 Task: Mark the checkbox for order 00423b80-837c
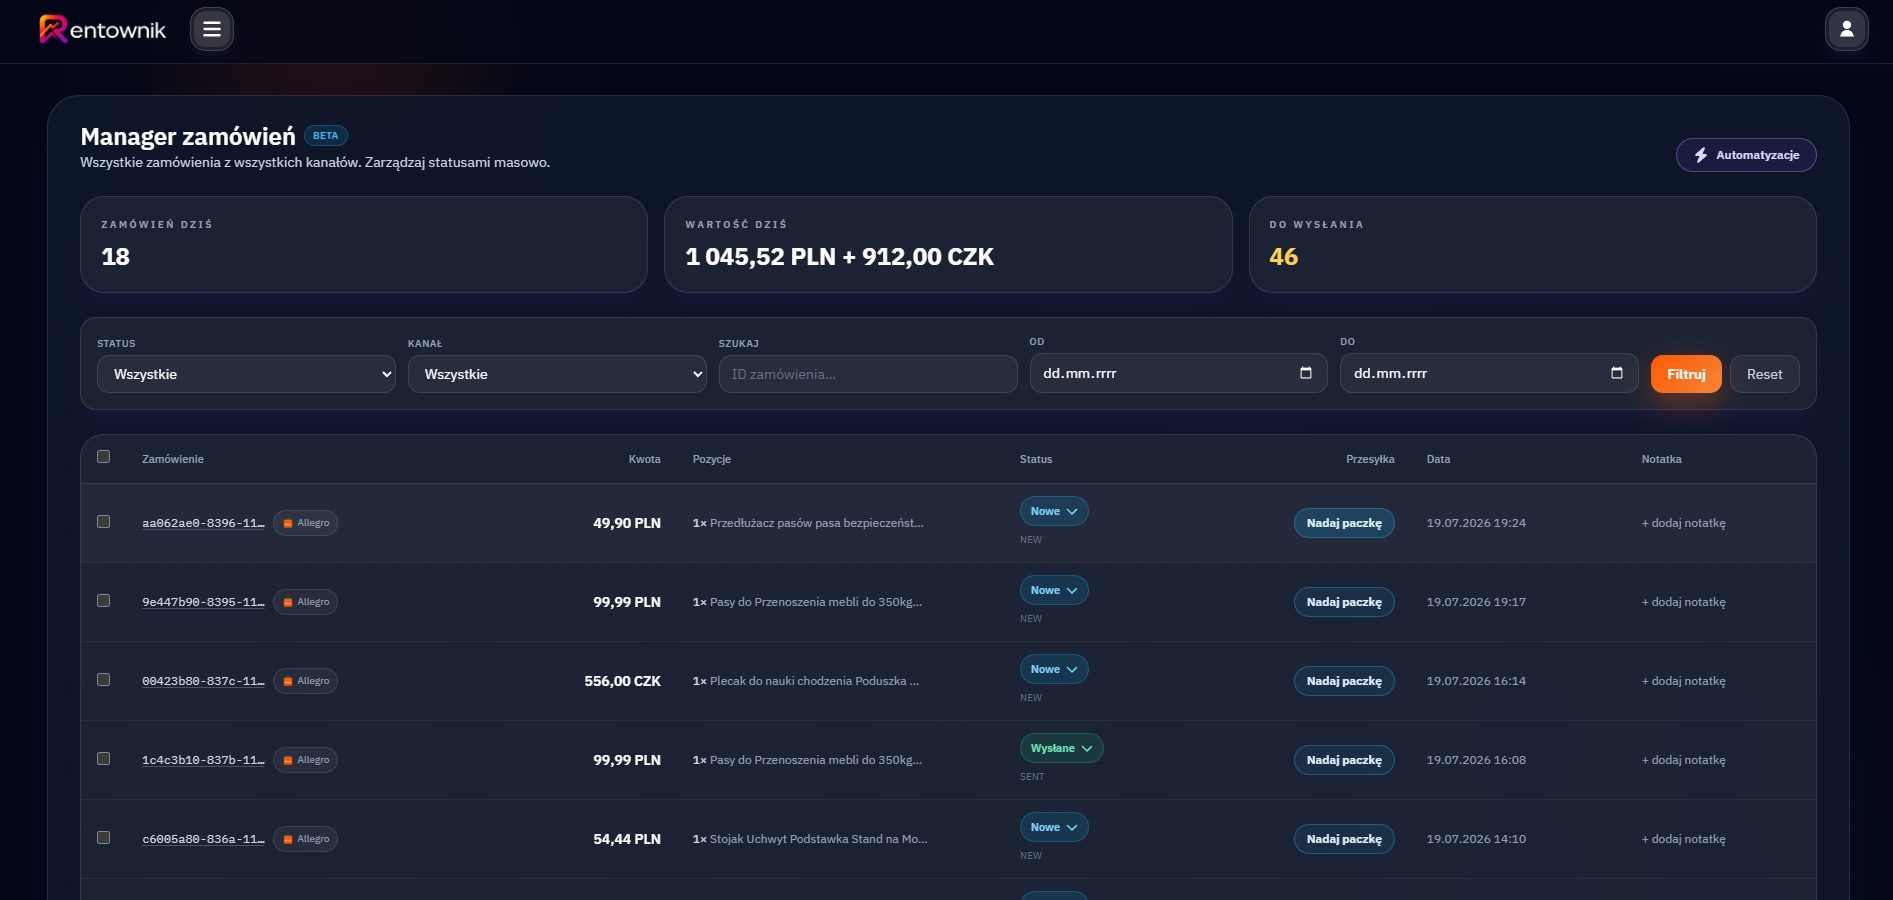point(103,680)
